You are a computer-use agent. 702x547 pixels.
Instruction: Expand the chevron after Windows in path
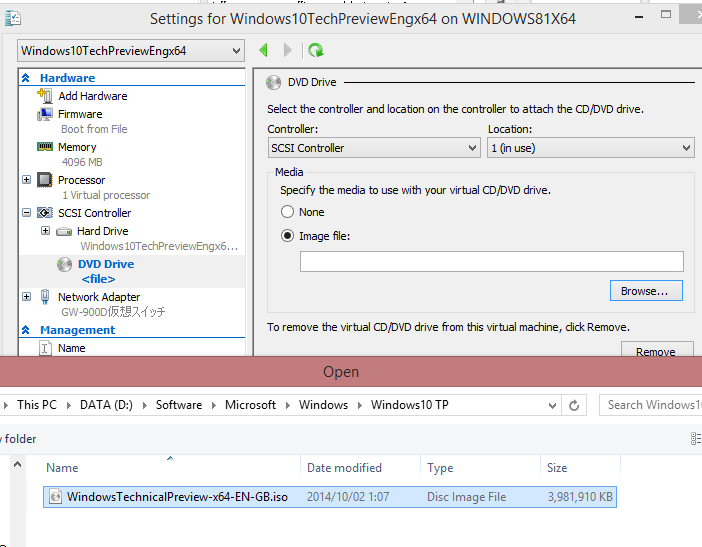point(360,405)
